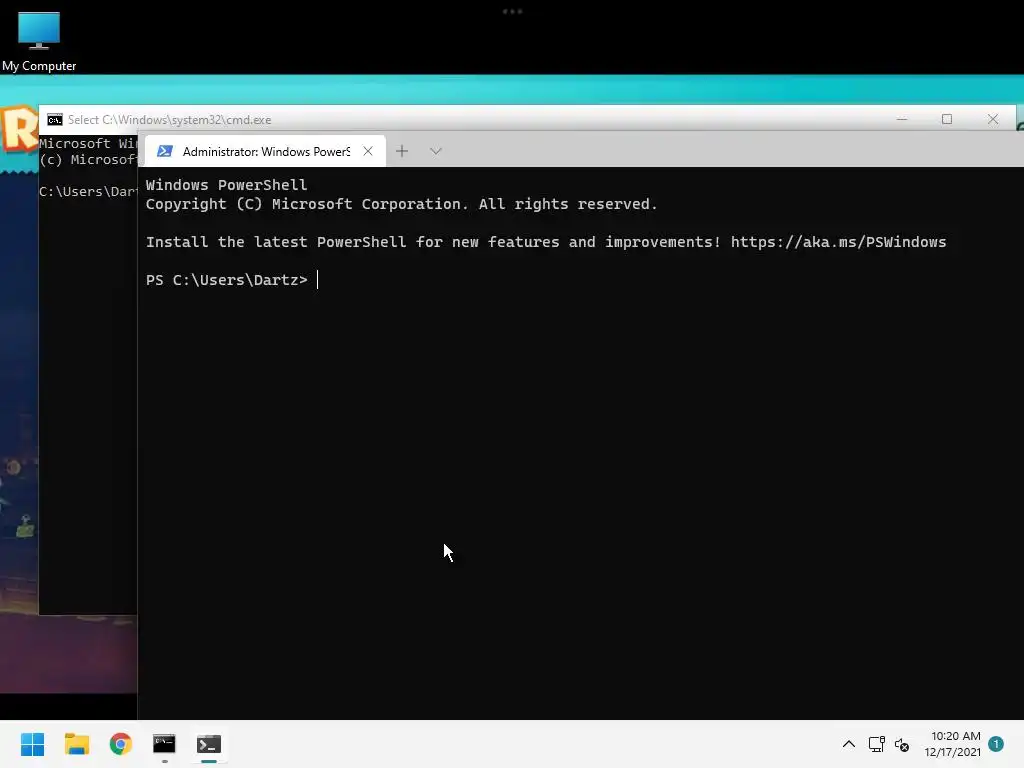Close the Administrator: Windows PowerShell tab
1024x768 pixels.
pos(368,152)
